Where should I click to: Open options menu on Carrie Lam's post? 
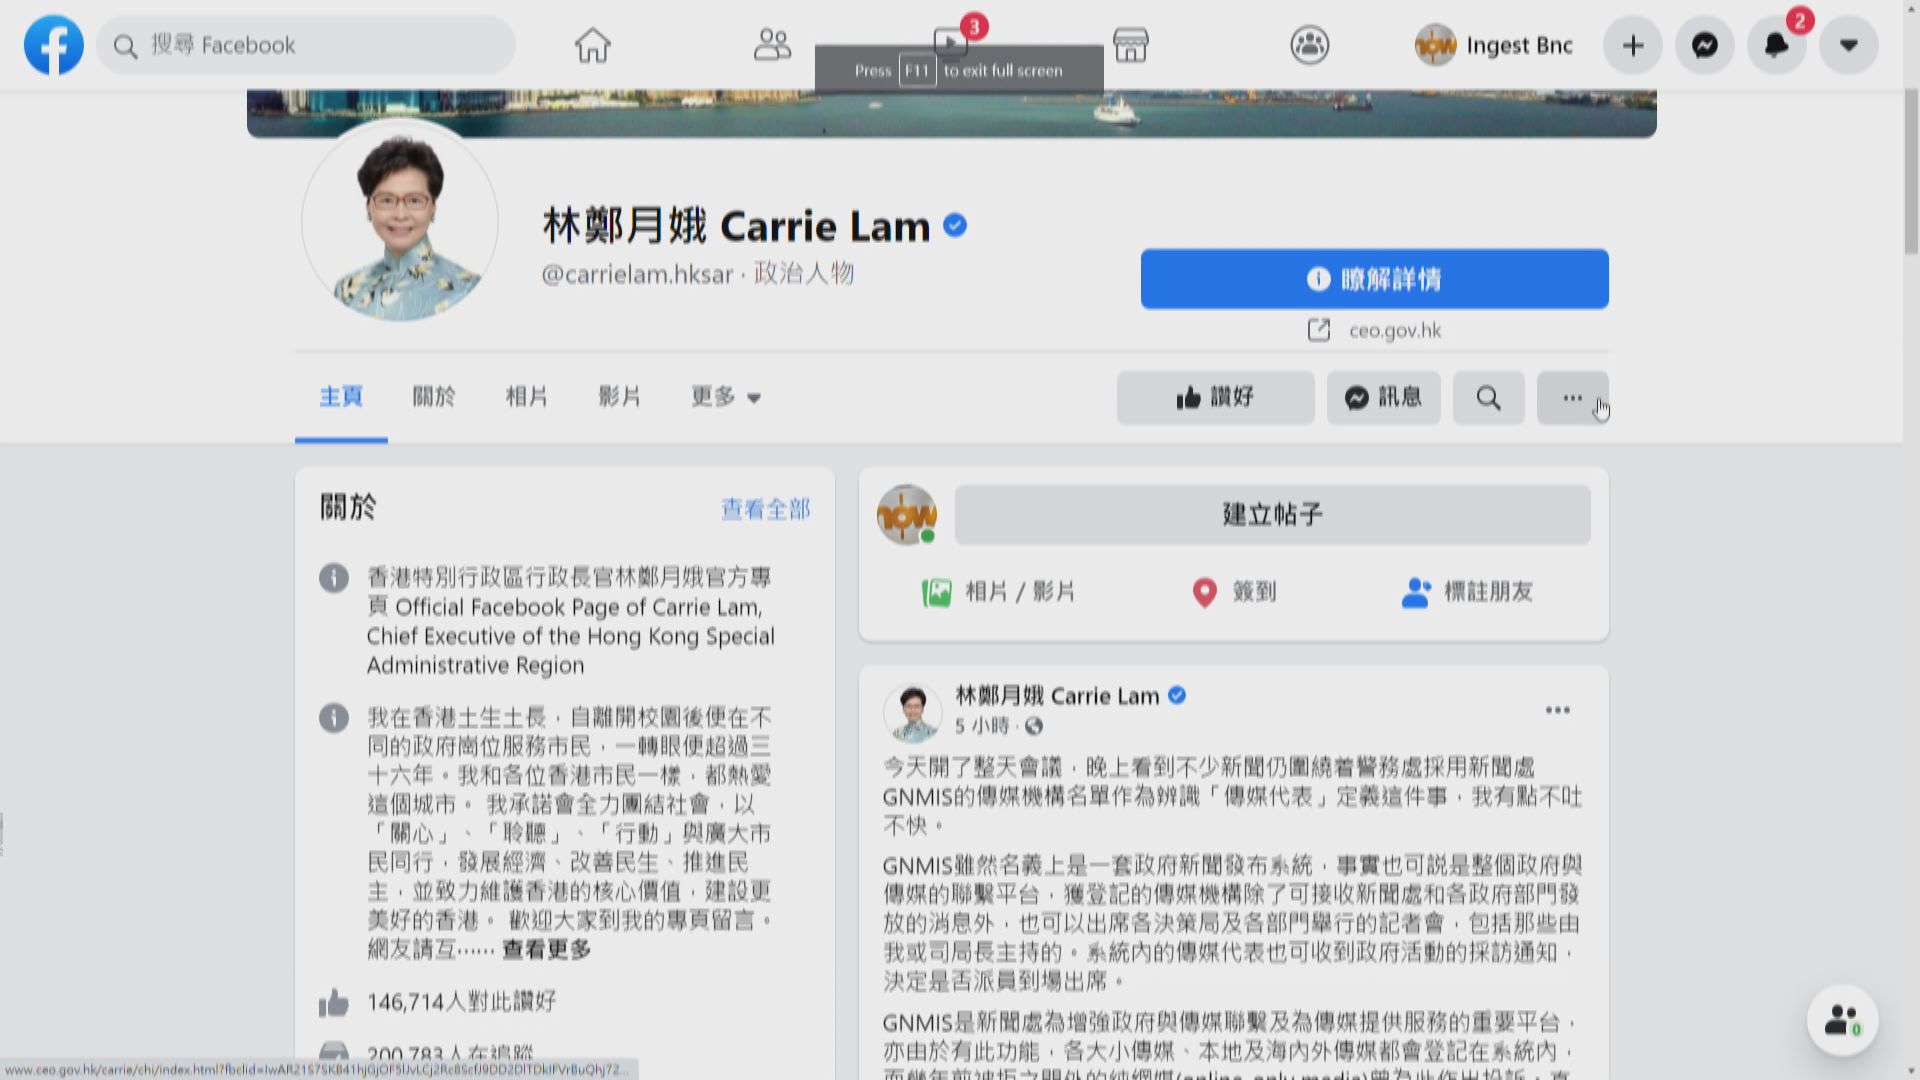(x=1557, y=710)
